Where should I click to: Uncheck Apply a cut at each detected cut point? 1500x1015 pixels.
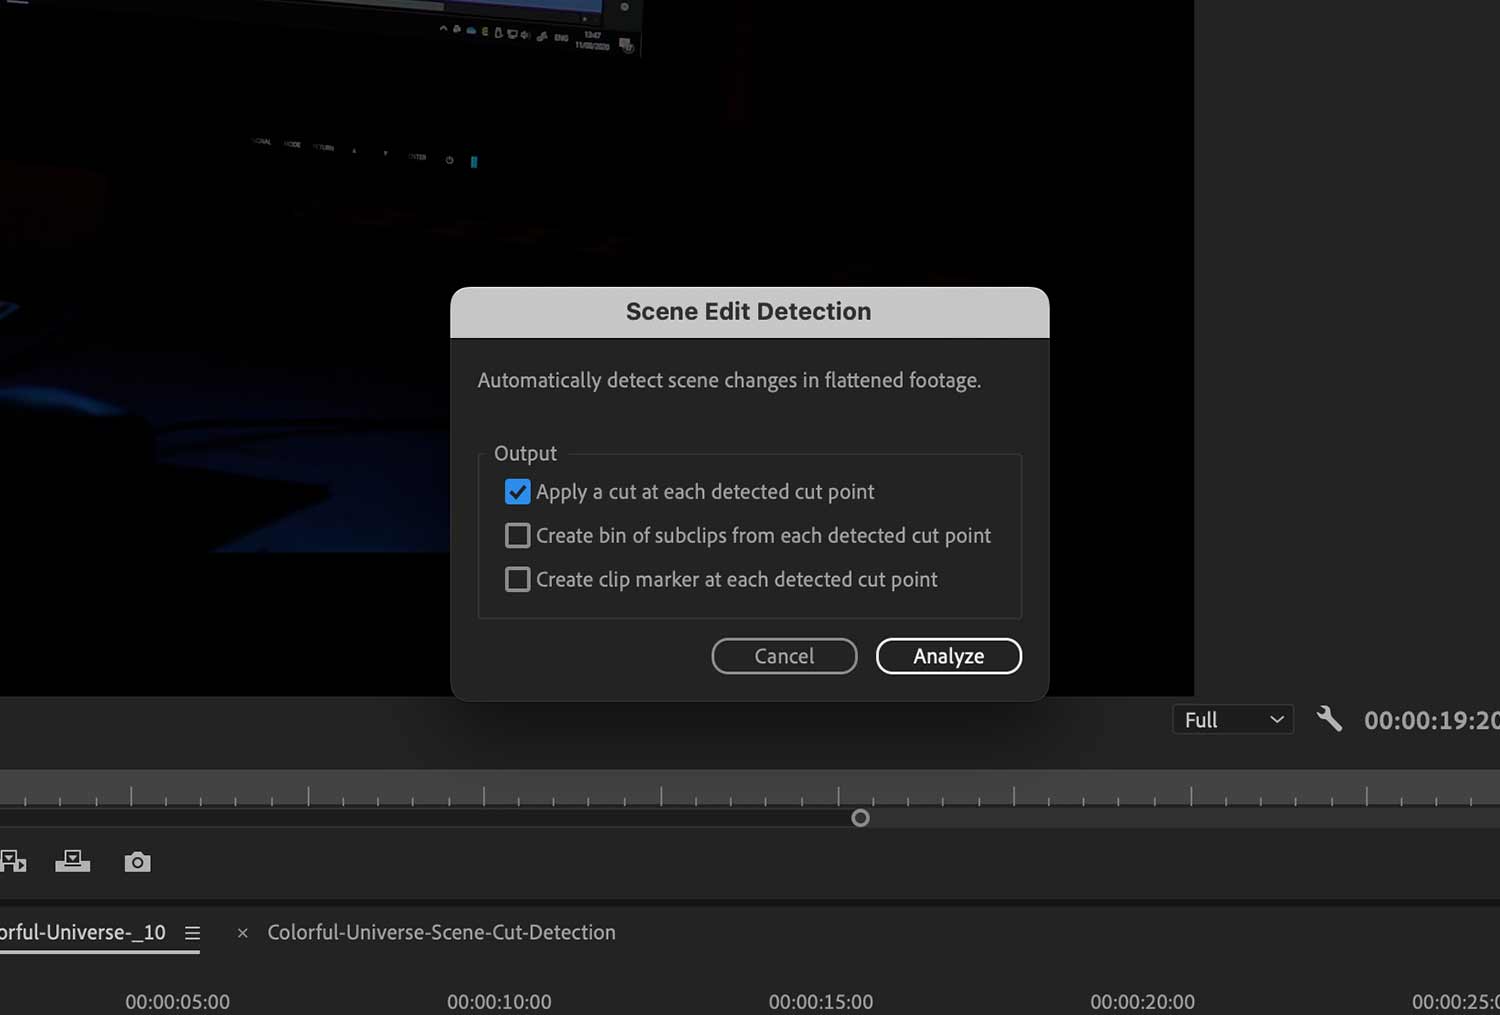click(x=517, y=491)
